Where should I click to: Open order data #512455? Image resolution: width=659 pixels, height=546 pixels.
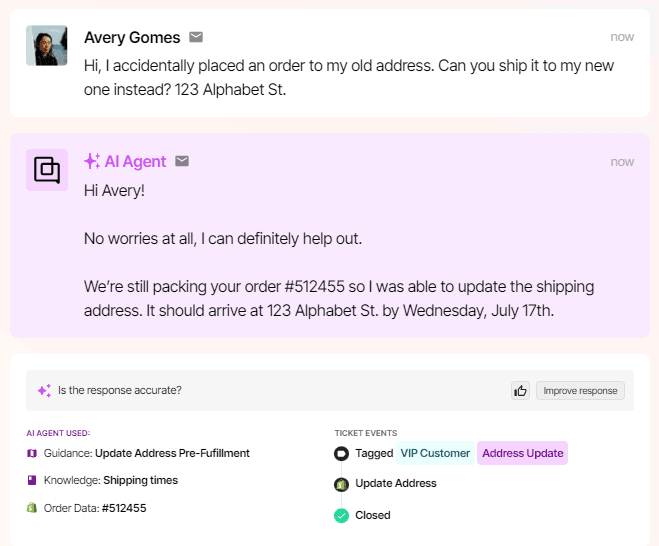[124, 508]
